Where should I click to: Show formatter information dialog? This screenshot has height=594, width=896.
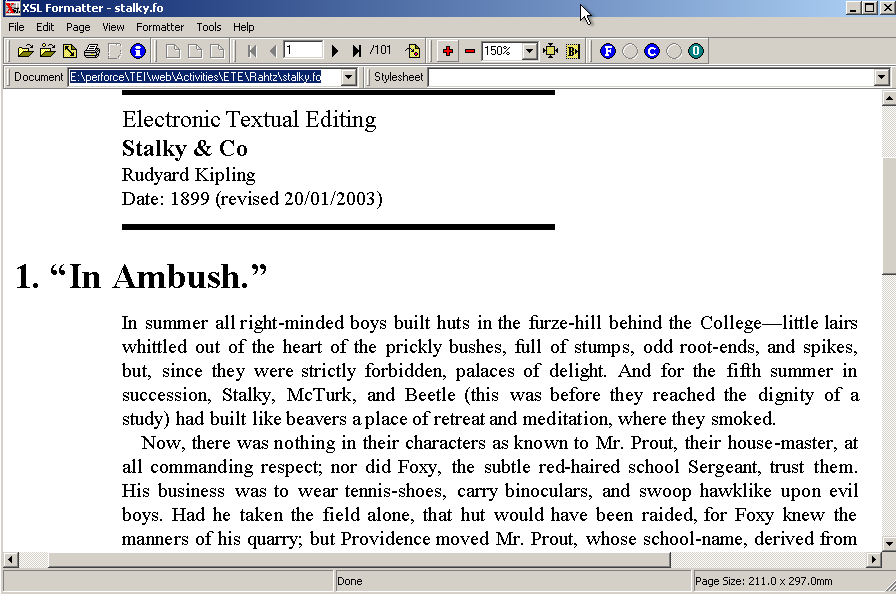tap(137, 50)
